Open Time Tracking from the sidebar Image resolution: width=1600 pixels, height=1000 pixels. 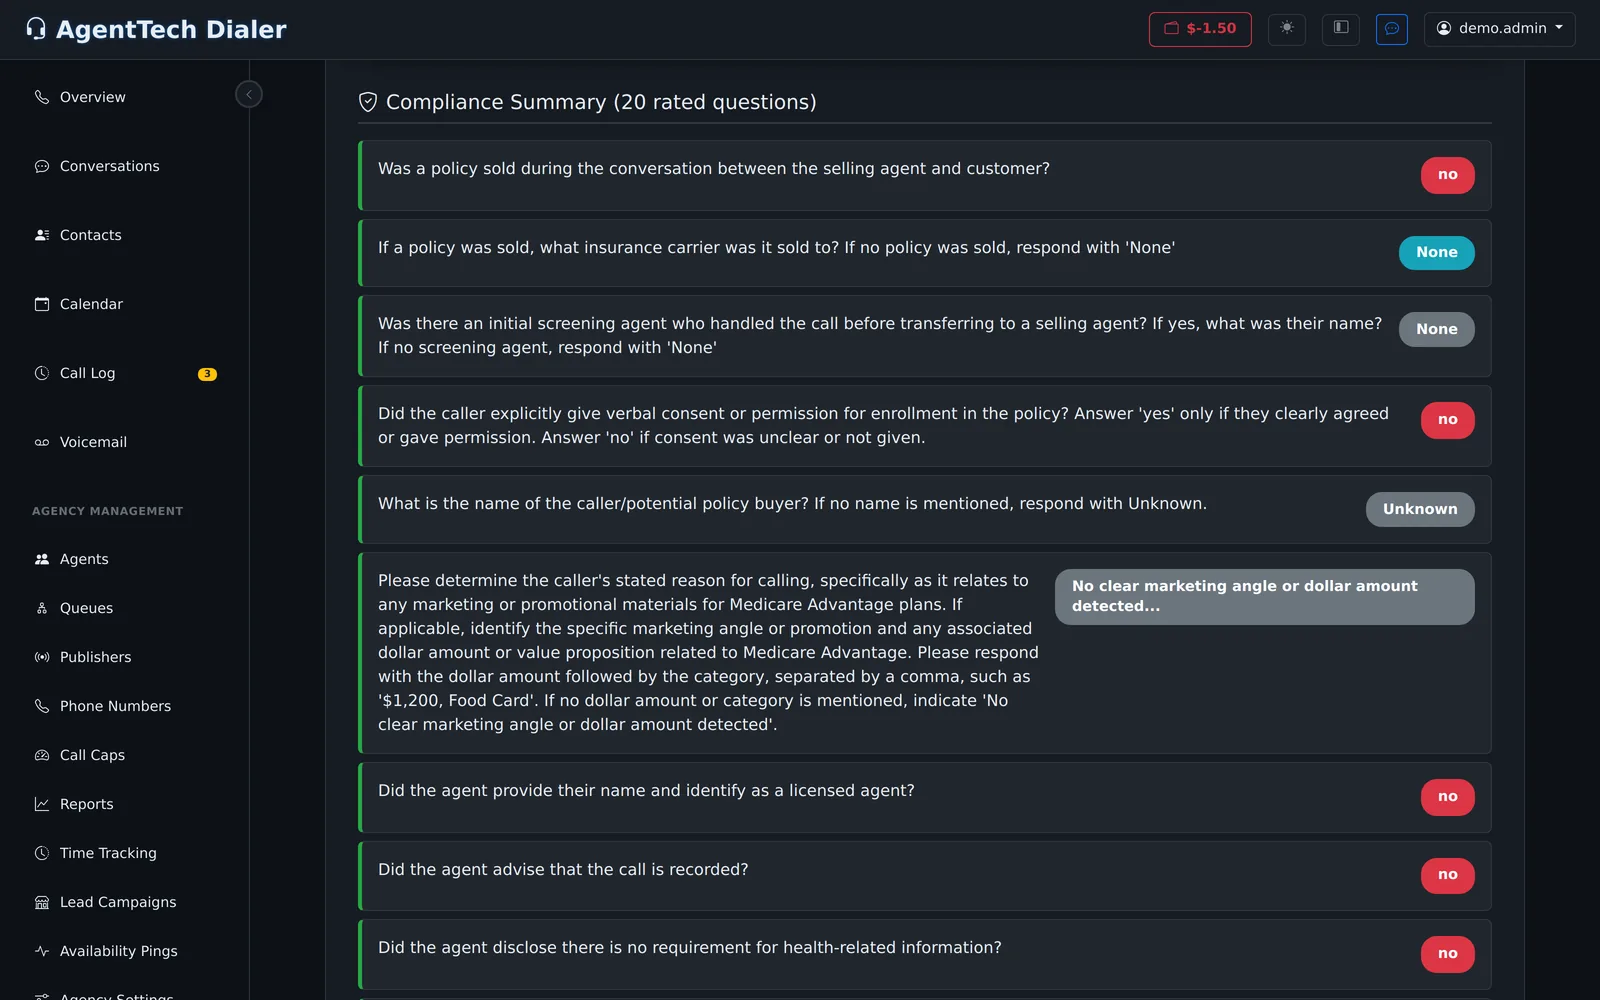click(108, 853)
